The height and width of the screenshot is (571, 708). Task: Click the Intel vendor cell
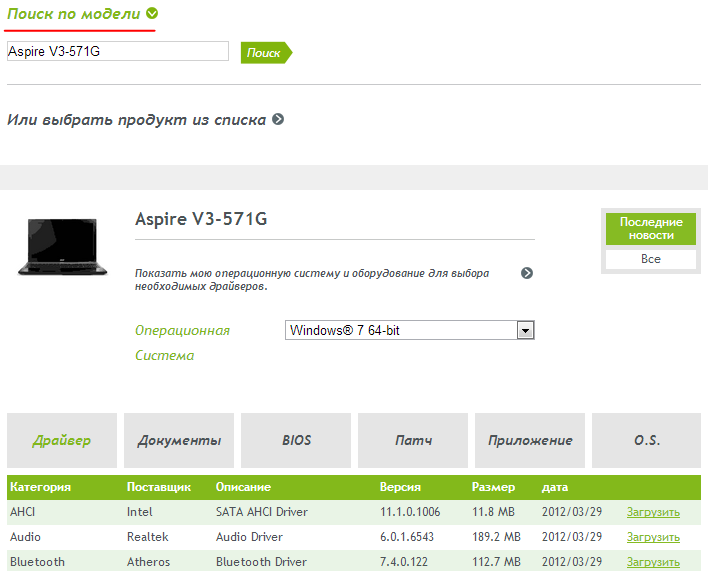pos(140,512)
